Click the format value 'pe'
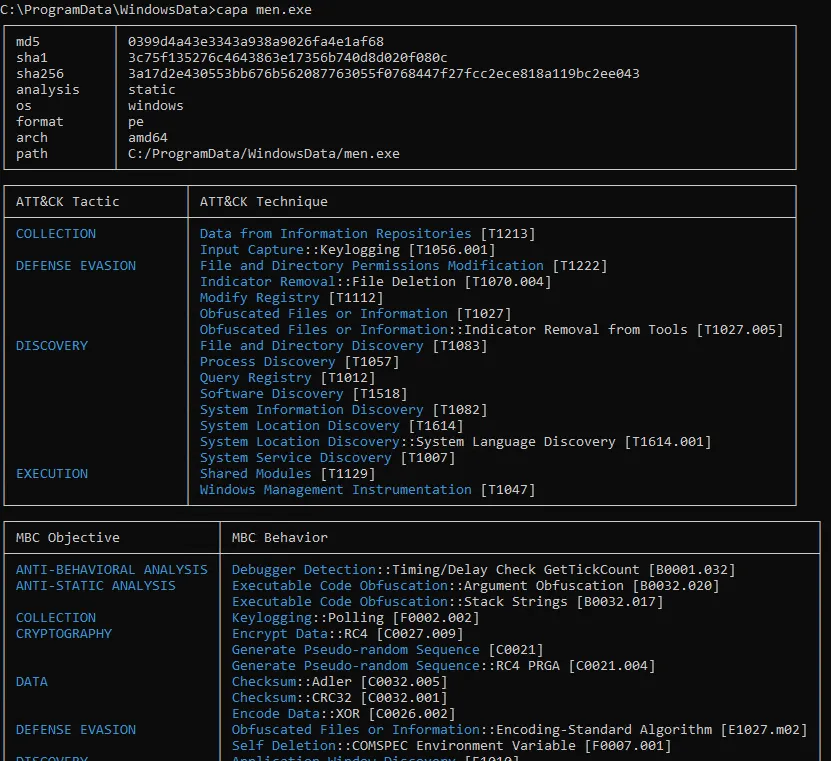 pos(136,121)
